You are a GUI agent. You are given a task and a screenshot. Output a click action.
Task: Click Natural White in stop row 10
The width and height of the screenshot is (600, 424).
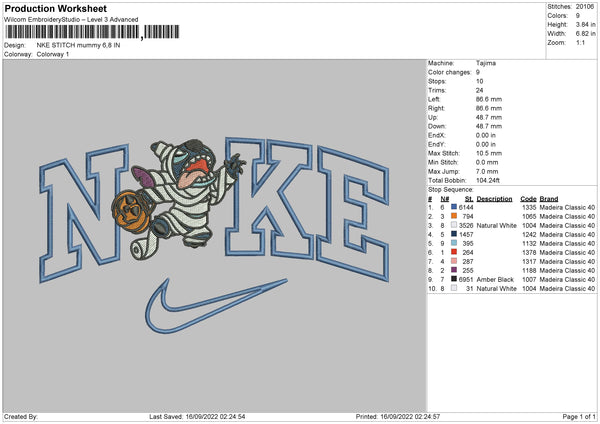point(497,289)
